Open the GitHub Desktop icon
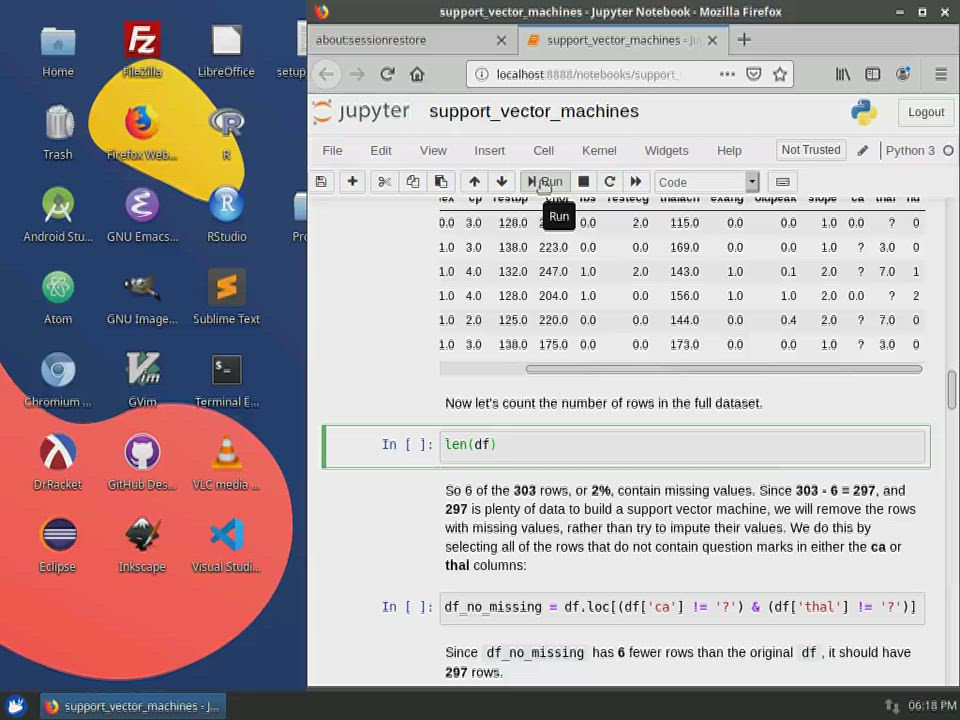This screenshot has height=720, width=960. coord(142,463)
